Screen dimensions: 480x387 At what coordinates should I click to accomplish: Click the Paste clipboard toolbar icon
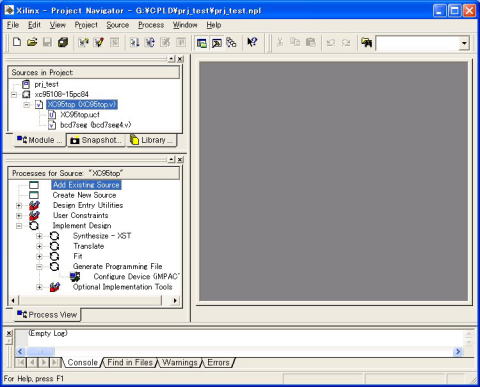click(x=311, y=42)
